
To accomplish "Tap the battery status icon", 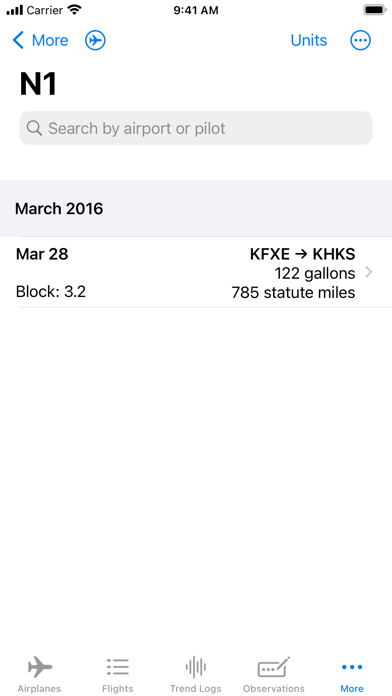I will coord(375,10).
